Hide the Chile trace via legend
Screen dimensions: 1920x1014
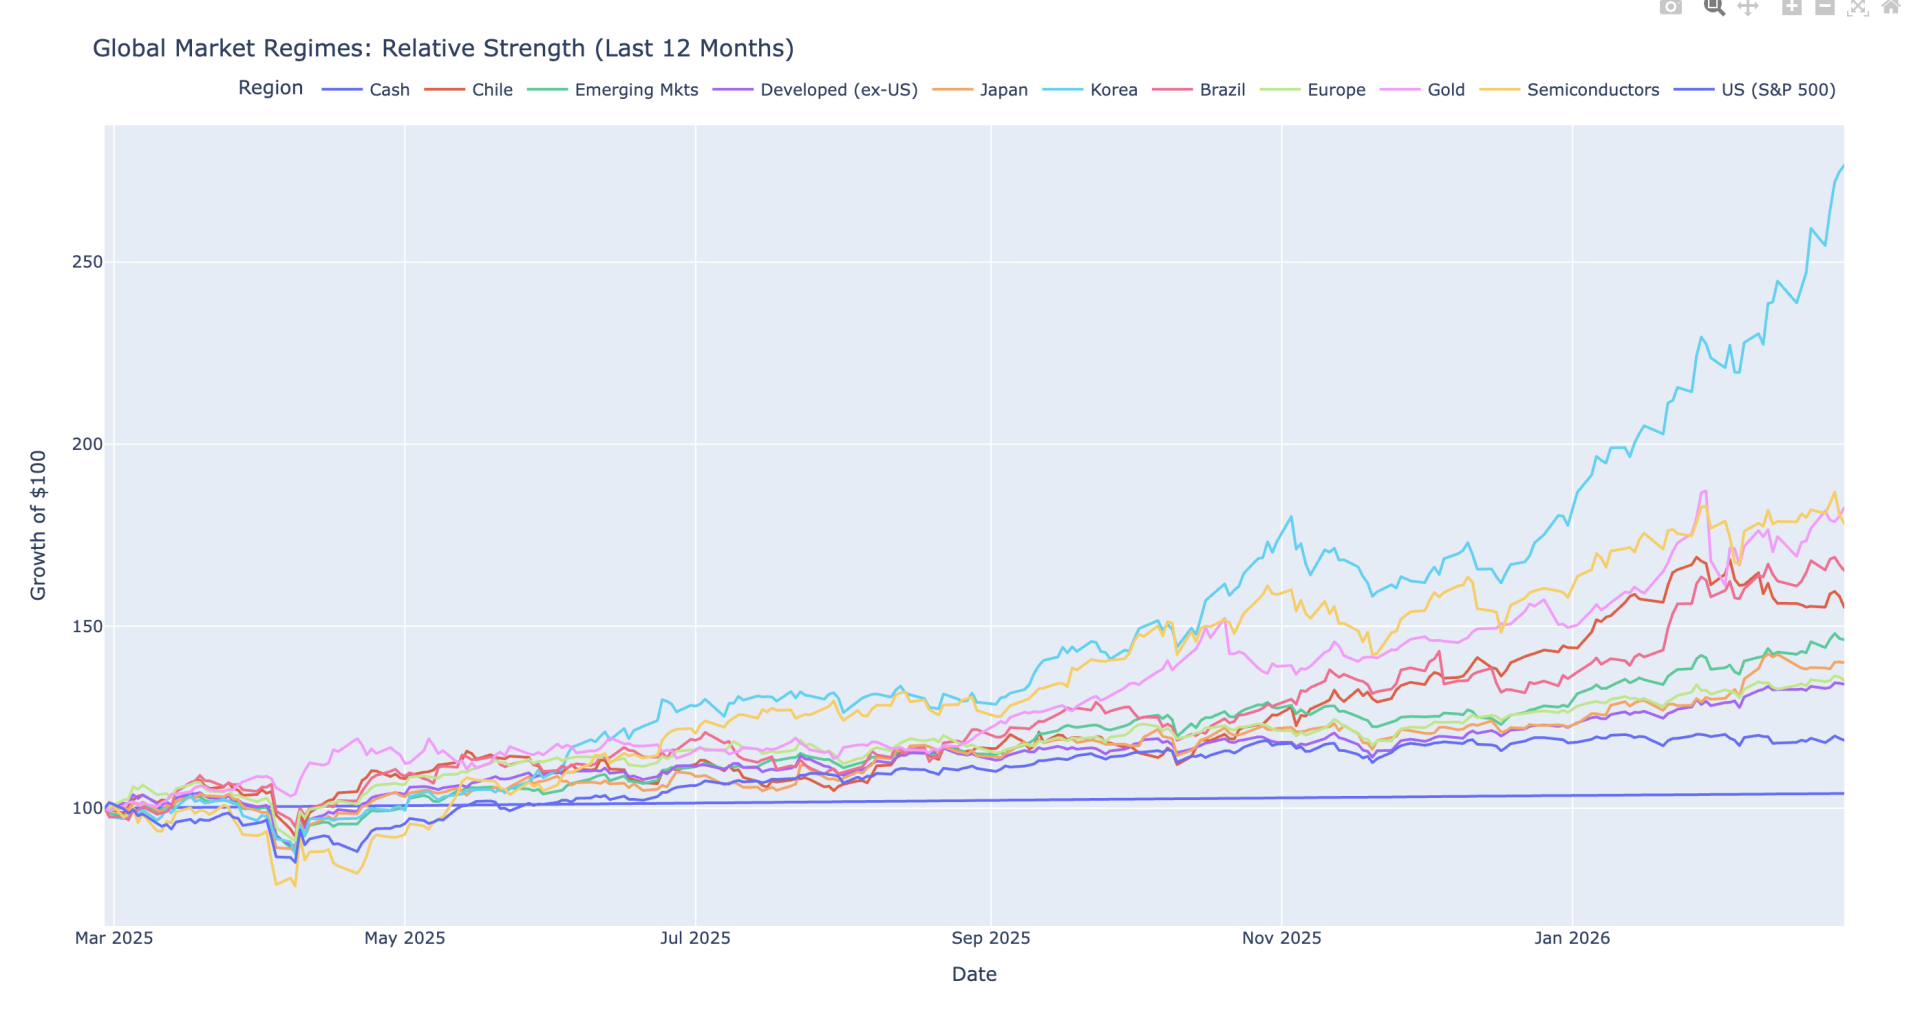pos(492,90)
